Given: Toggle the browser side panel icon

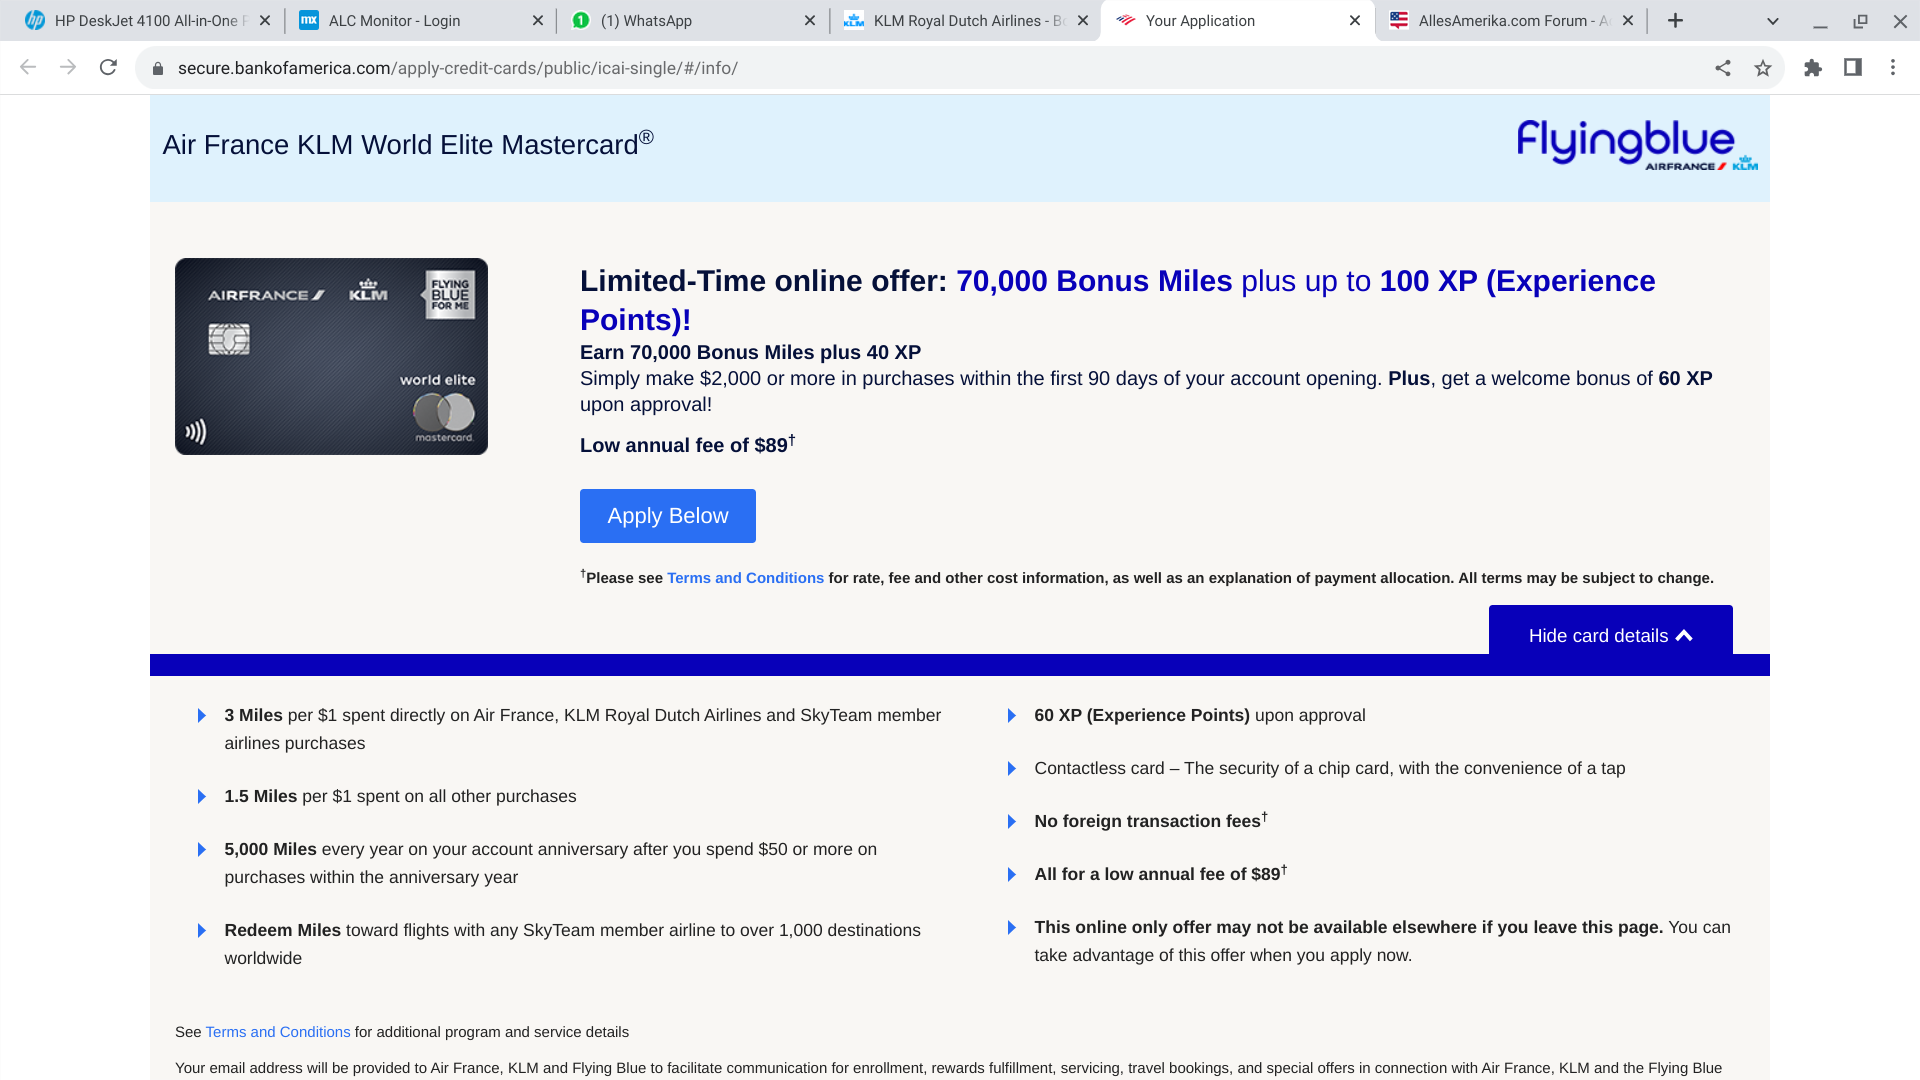Looking at the screenshot, I should (1853, 68).
